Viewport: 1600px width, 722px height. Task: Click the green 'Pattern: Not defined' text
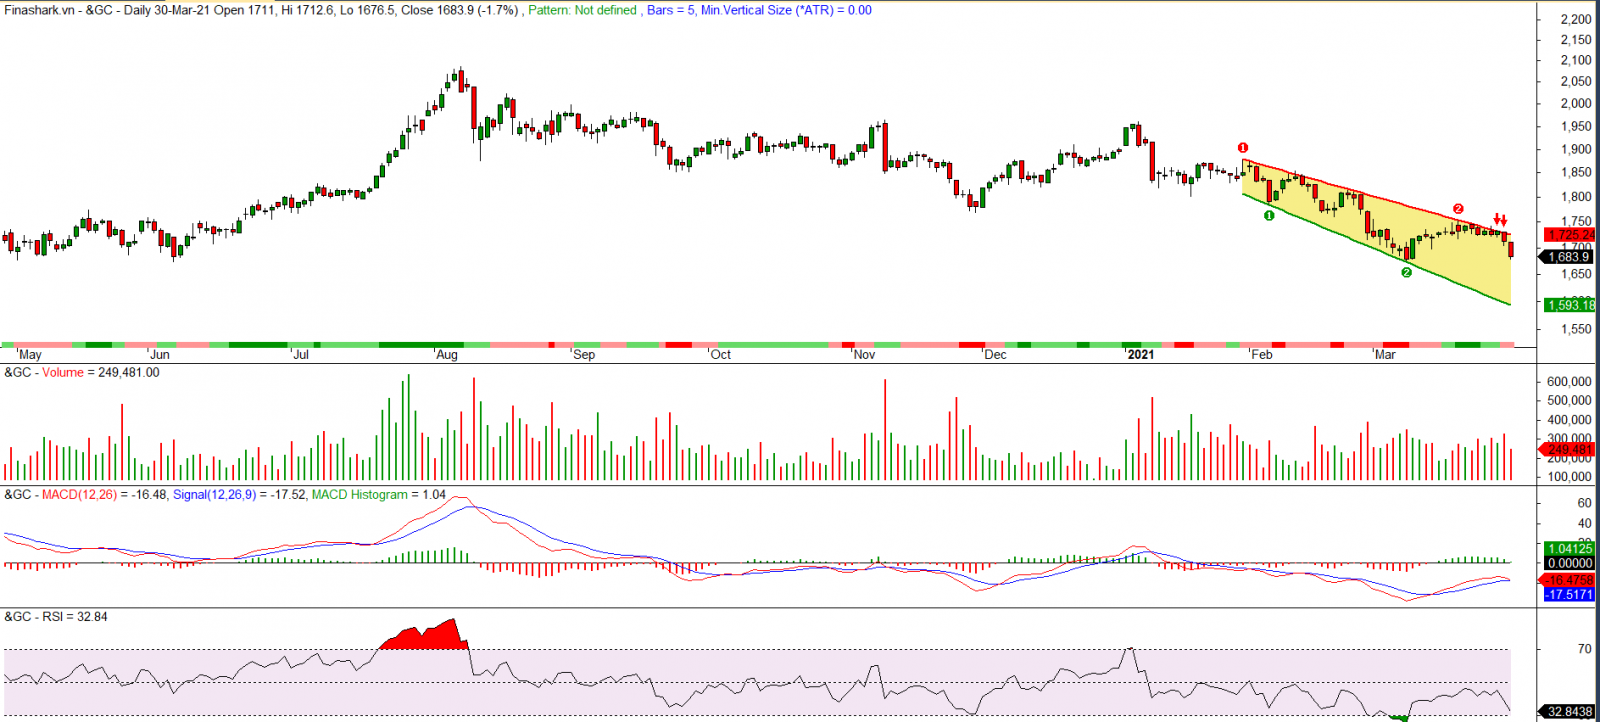point(582,10)
